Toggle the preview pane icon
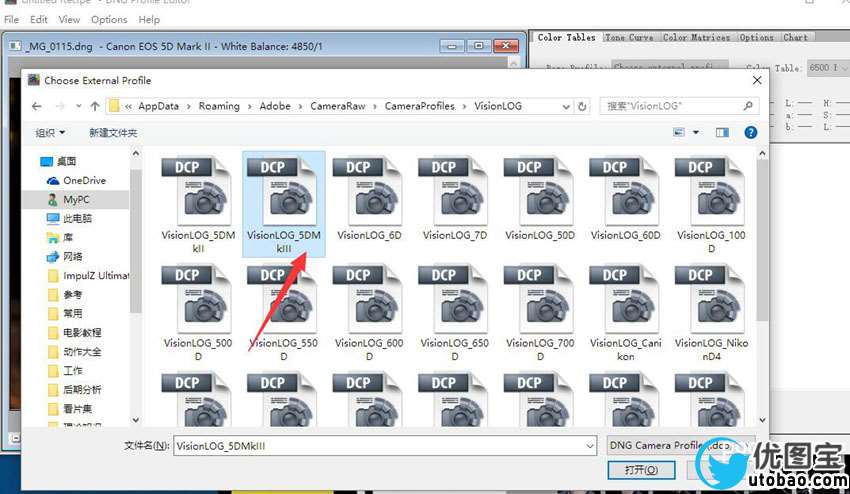Screen dimensions: 850x494 tap(722, 132)
